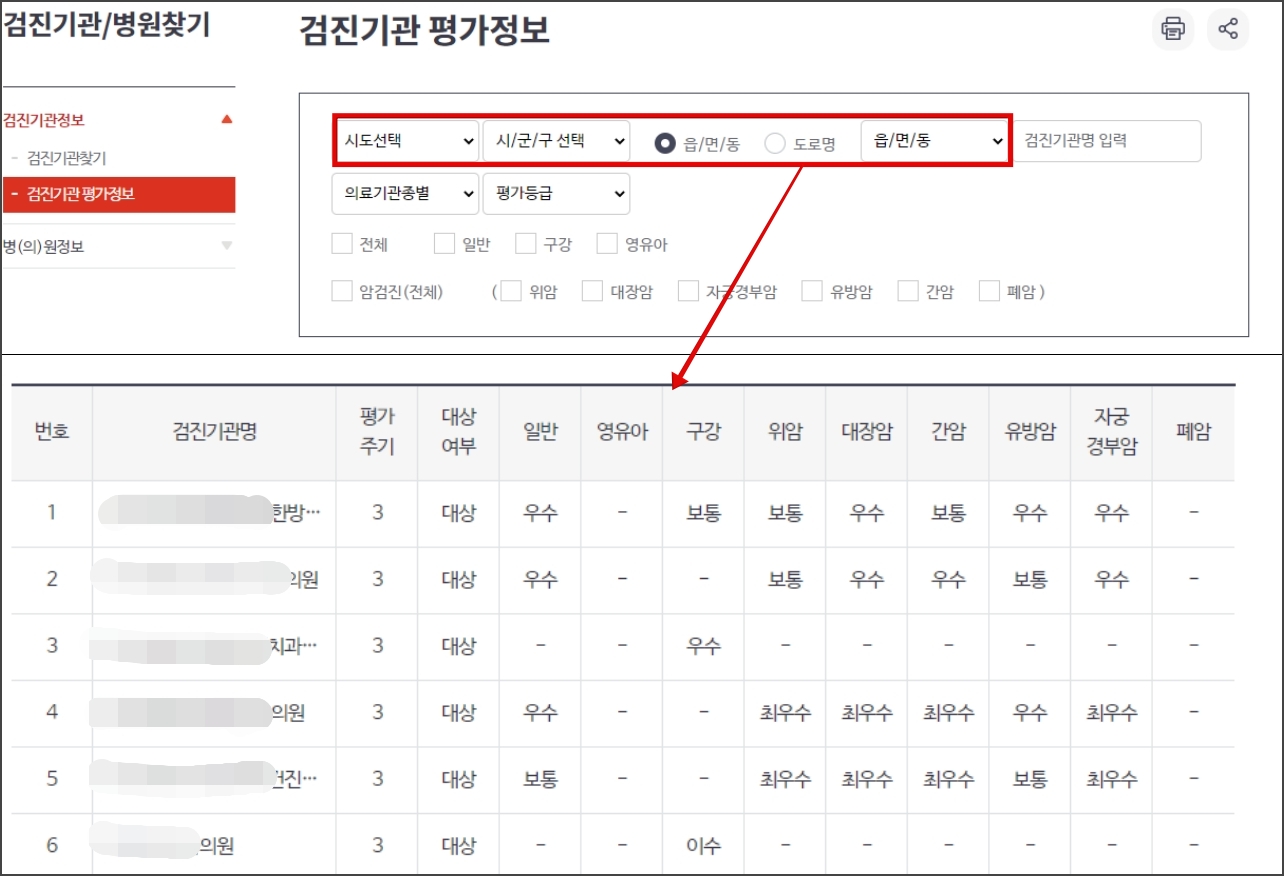
Task: Click the print icon
Action: (1171, 29)
